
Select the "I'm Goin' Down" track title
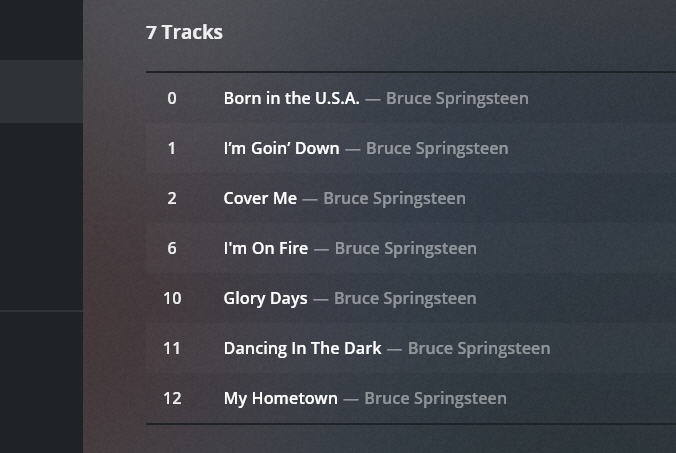pos(281,148)
